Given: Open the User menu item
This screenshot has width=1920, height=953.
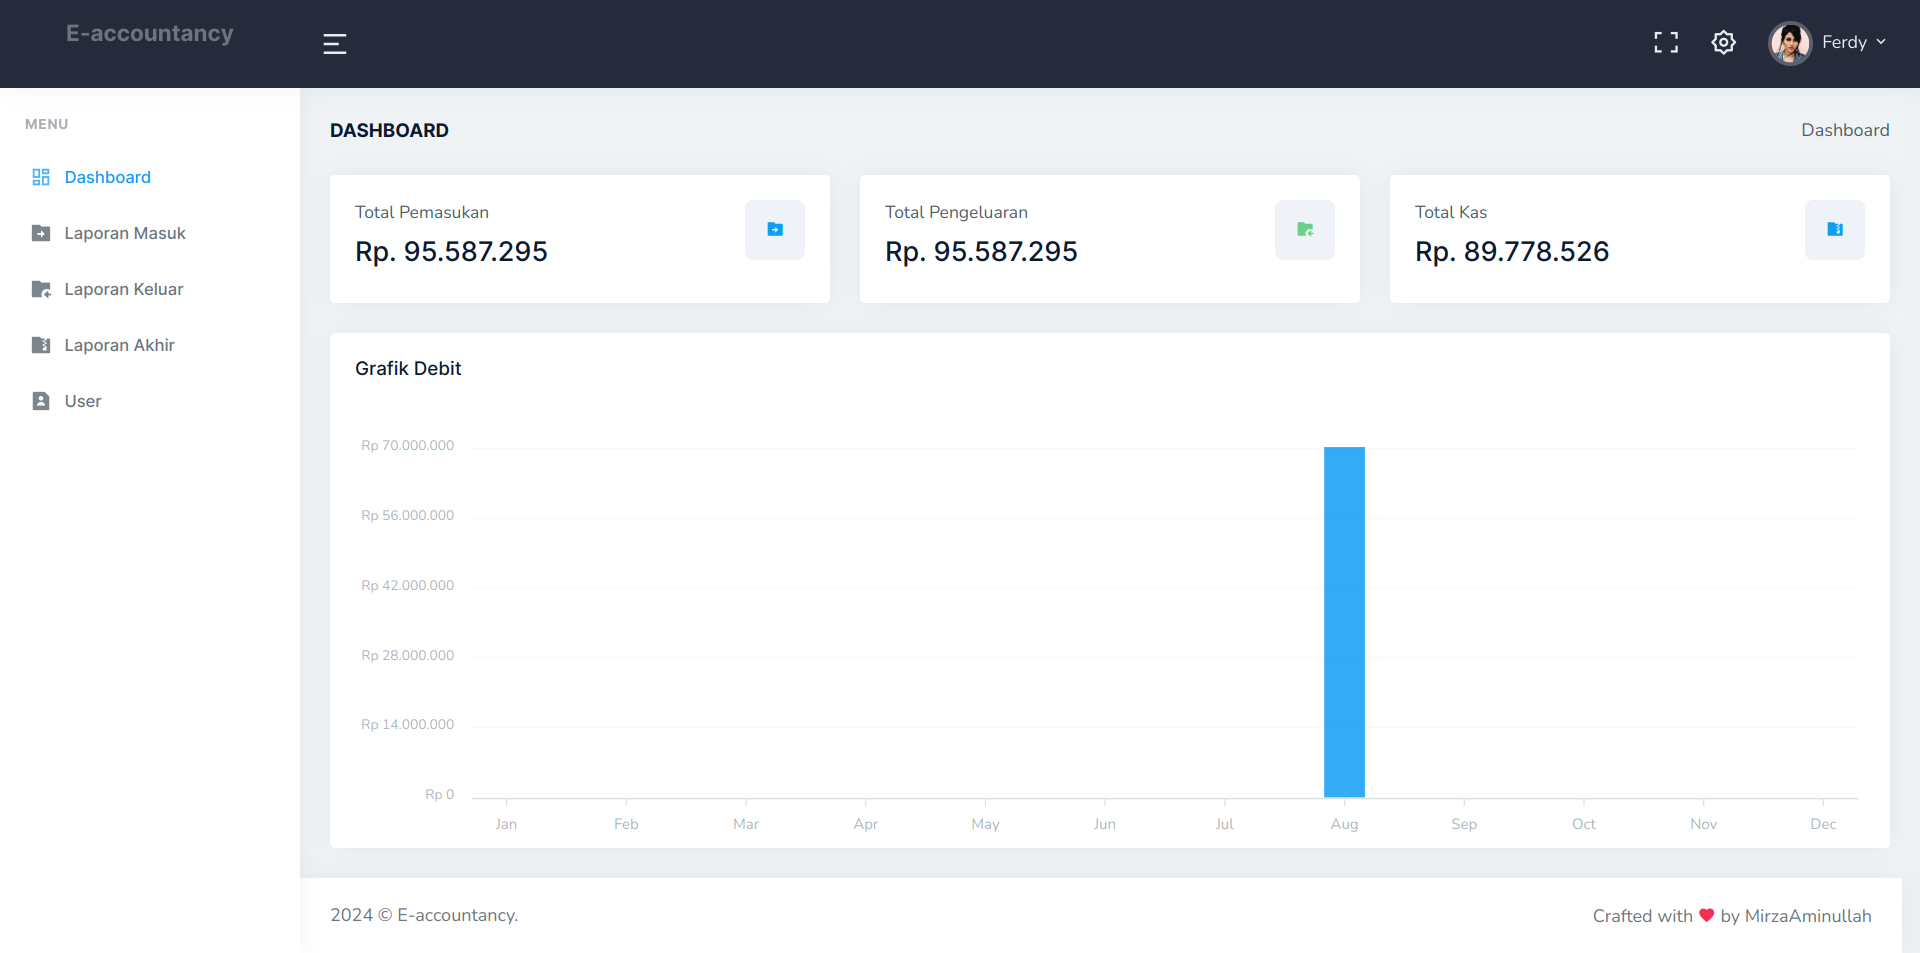Looking at the screenshot, I should click(83, 401).
